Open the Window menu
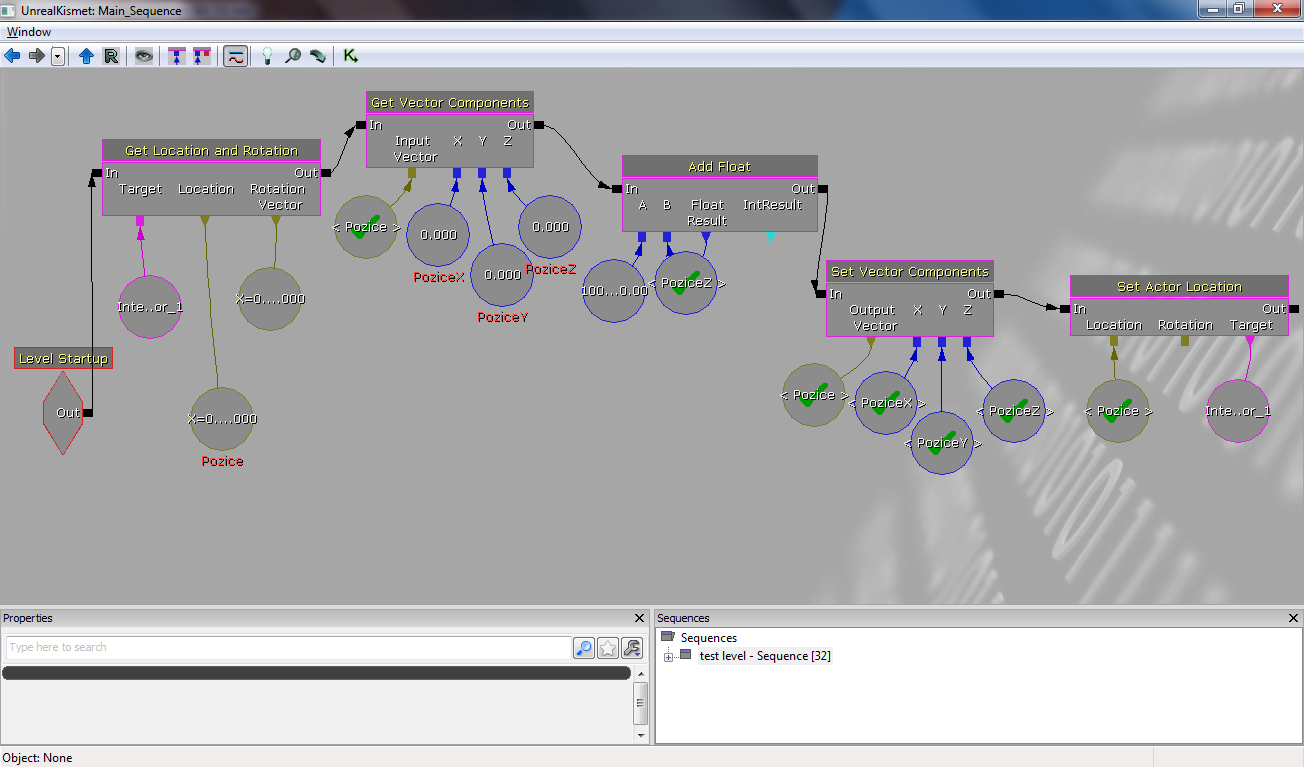Image resolution: width=1304 pixels, height=768 pixels. pyautogui.click(x=29, y=32)
